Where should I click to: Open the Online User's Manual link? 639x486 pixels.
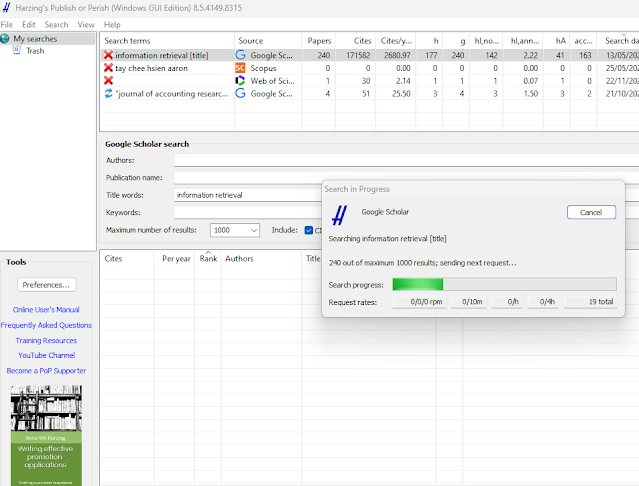coord(46,310)
